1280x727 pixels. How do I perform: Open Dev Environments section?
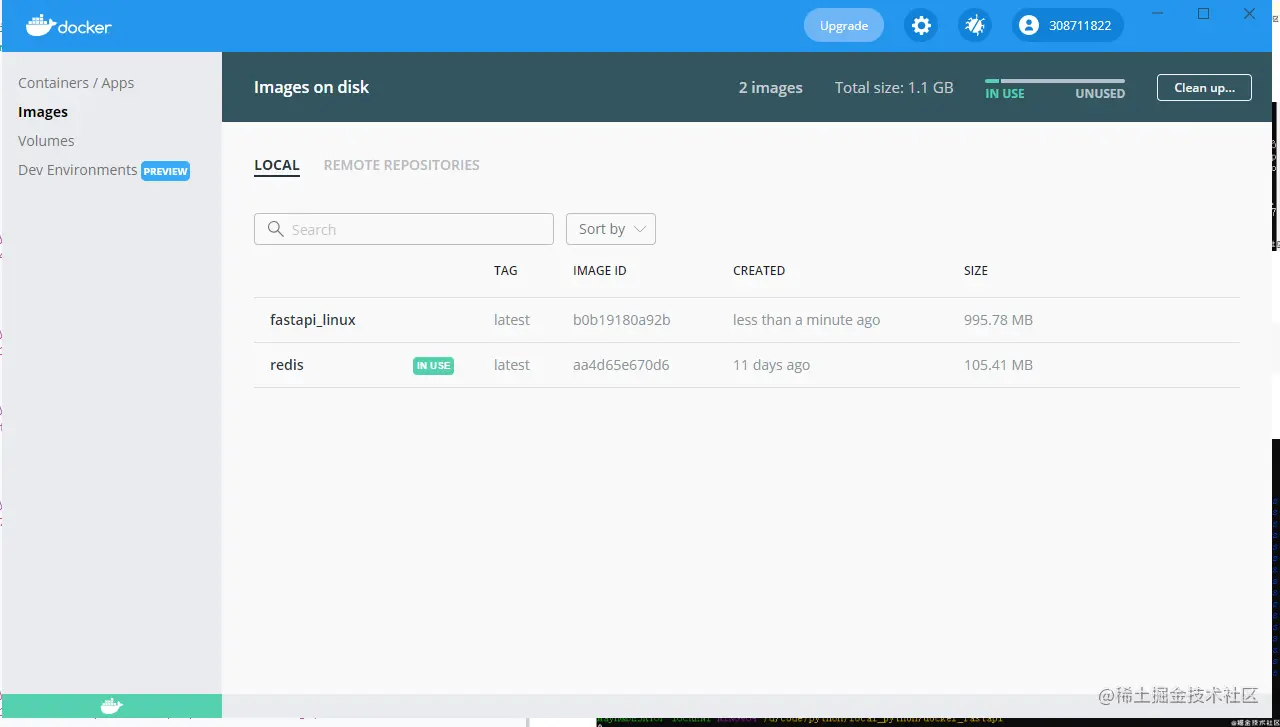coord(78,170)
